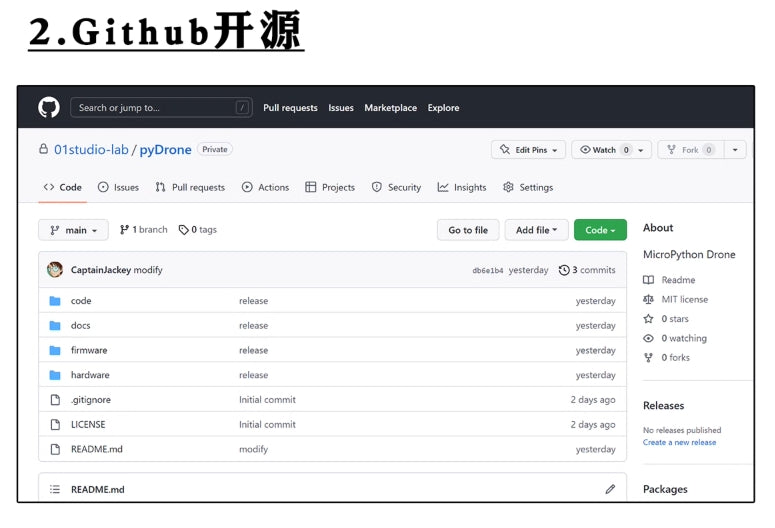Open the Add file dropdown
This screenshot has width=775, height=528.
[536, 230]
